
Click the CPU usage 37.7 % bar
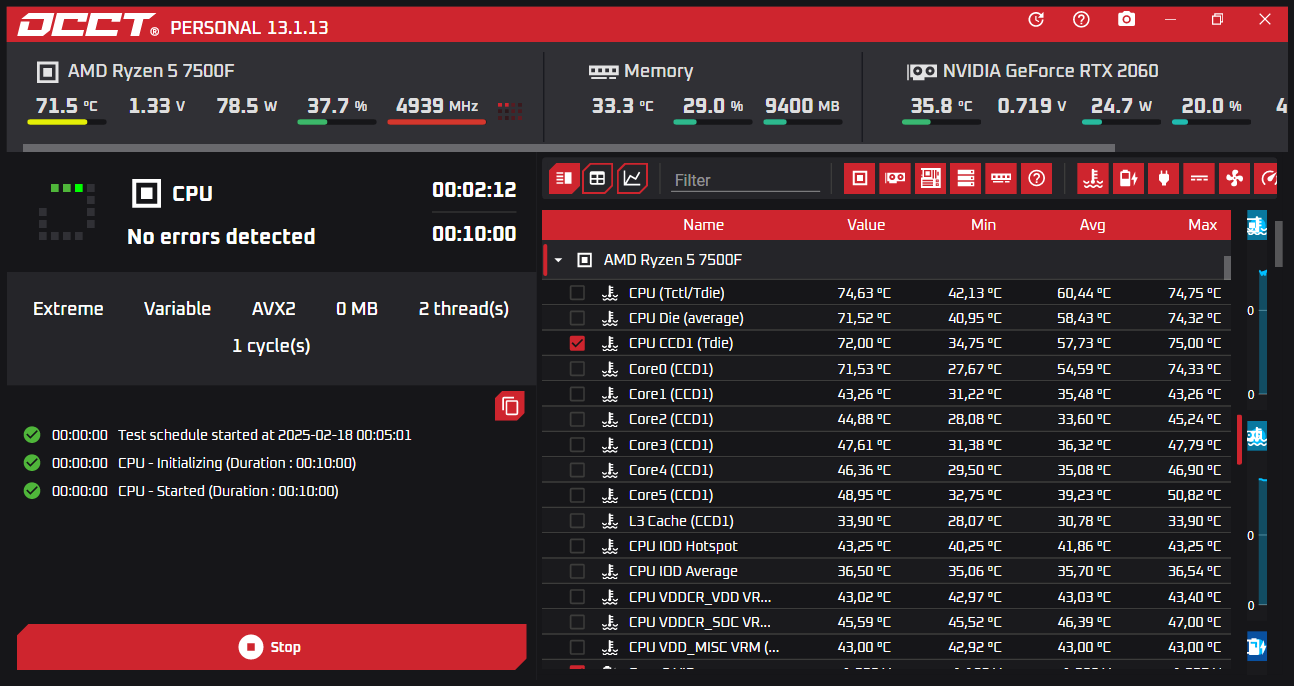tap(336, 122)
